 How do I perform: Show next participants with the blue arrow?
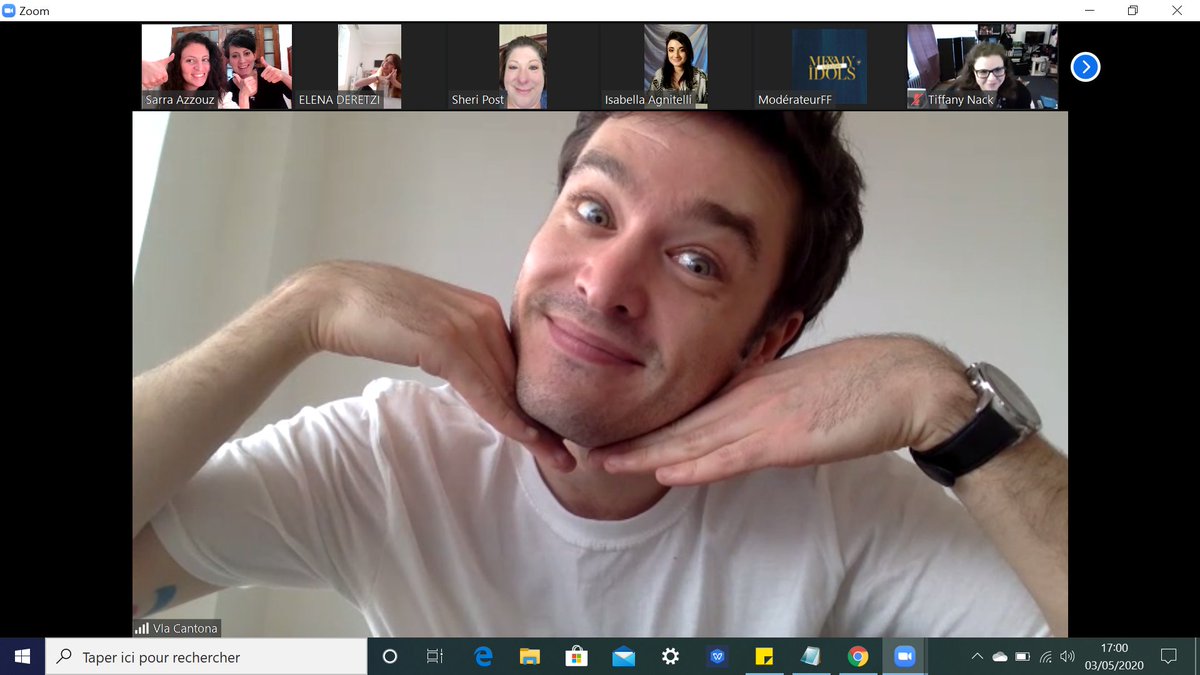click(x=1085, y=67)
